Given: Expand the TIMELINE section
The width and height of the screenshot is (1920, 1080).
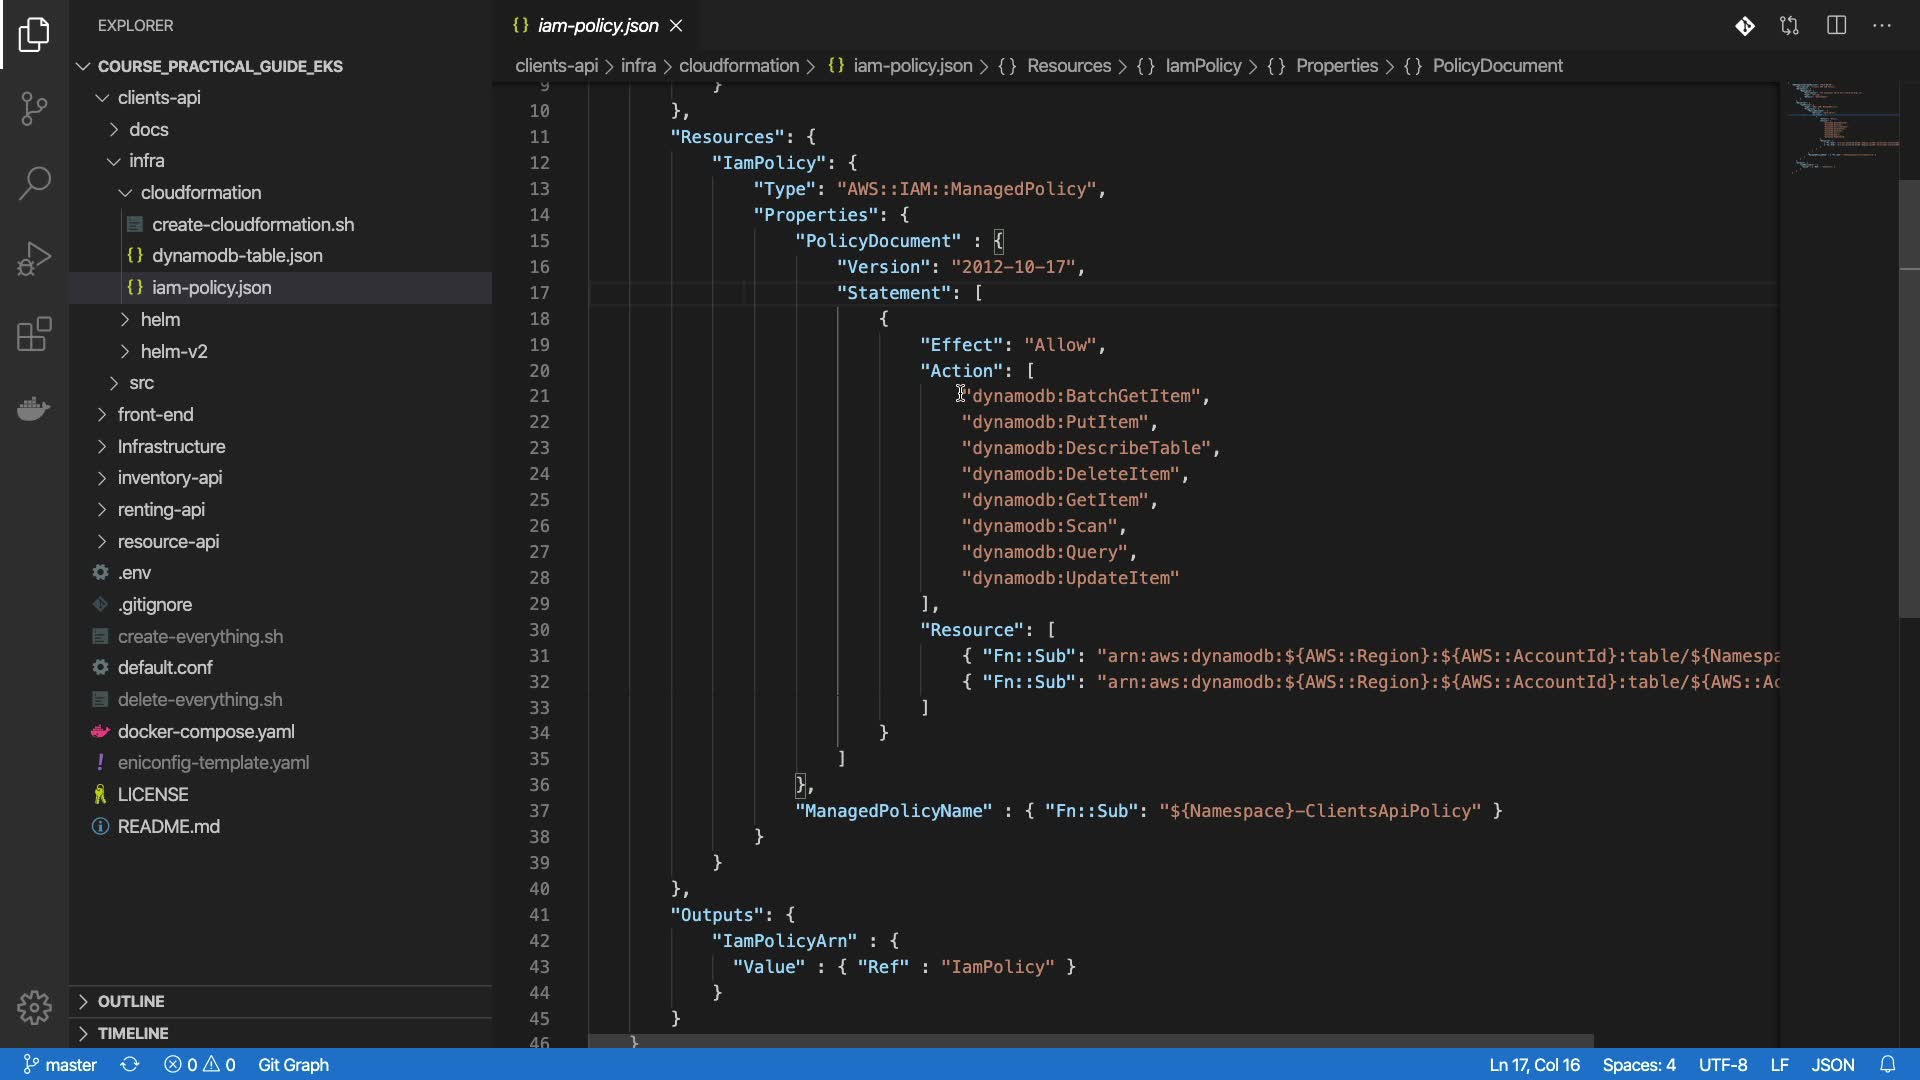Looking at the screenshot, I should pyautogui.click(x=132, y=1033).
